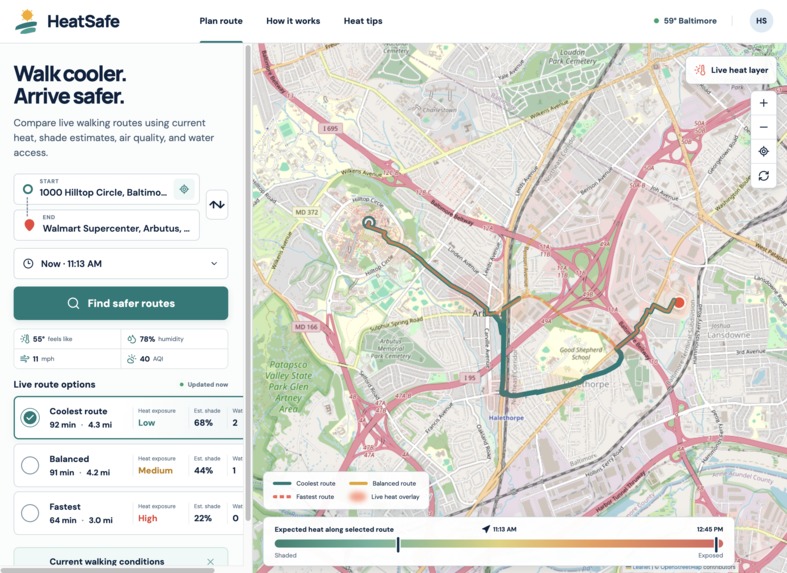The image size is (787, 573).
Task: Click the Live heat overlay legend entry
Action: (384, 497)
